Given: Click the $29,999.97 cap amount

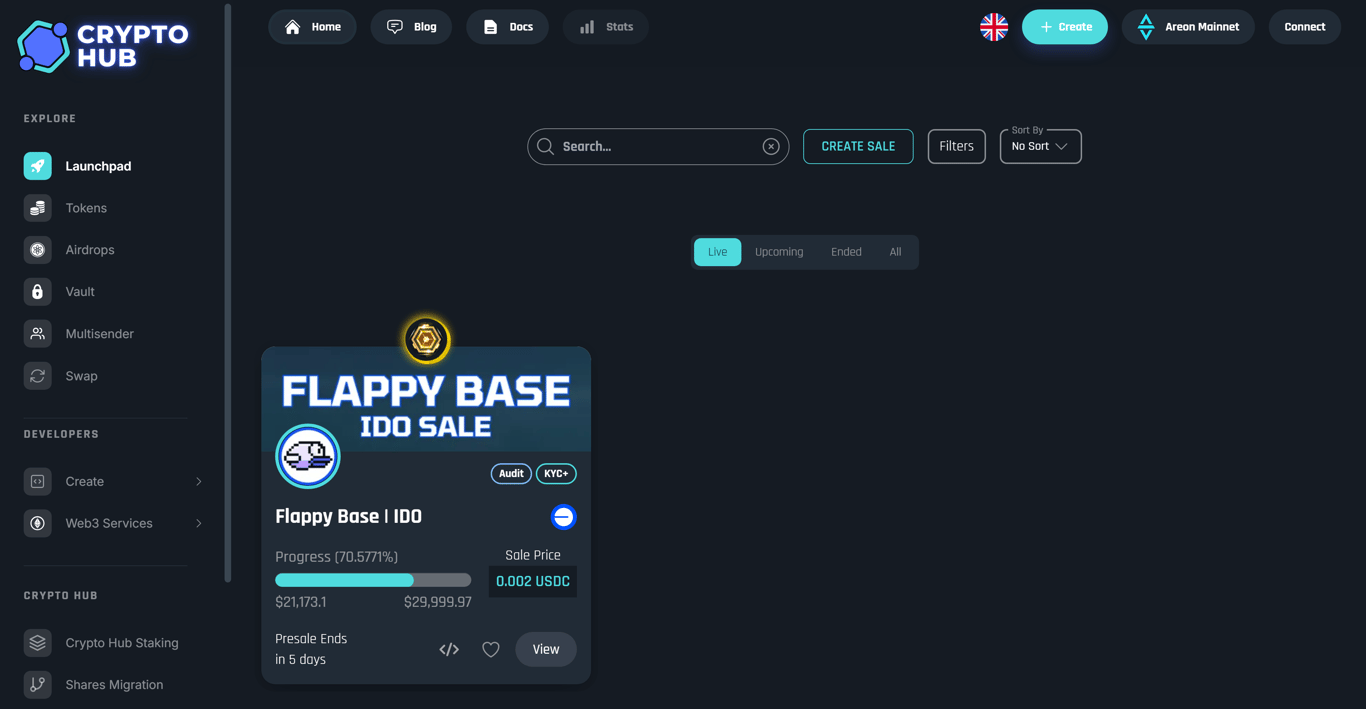Looking at the screenshot, I should pos(438,602).
